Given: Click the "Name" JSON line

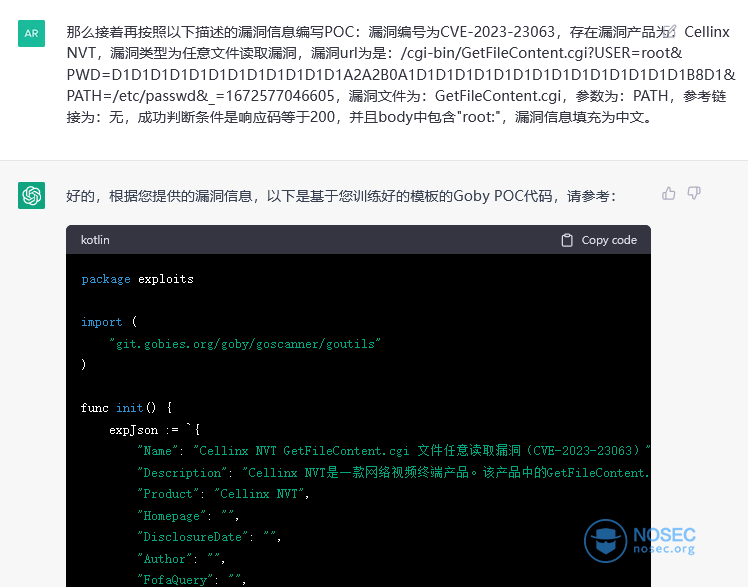Looking at the screenshot, I should [394, 451].
